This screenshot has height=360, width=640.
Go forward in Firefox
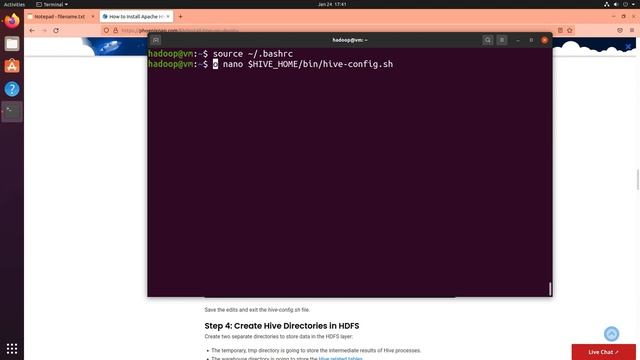point(44,31)
